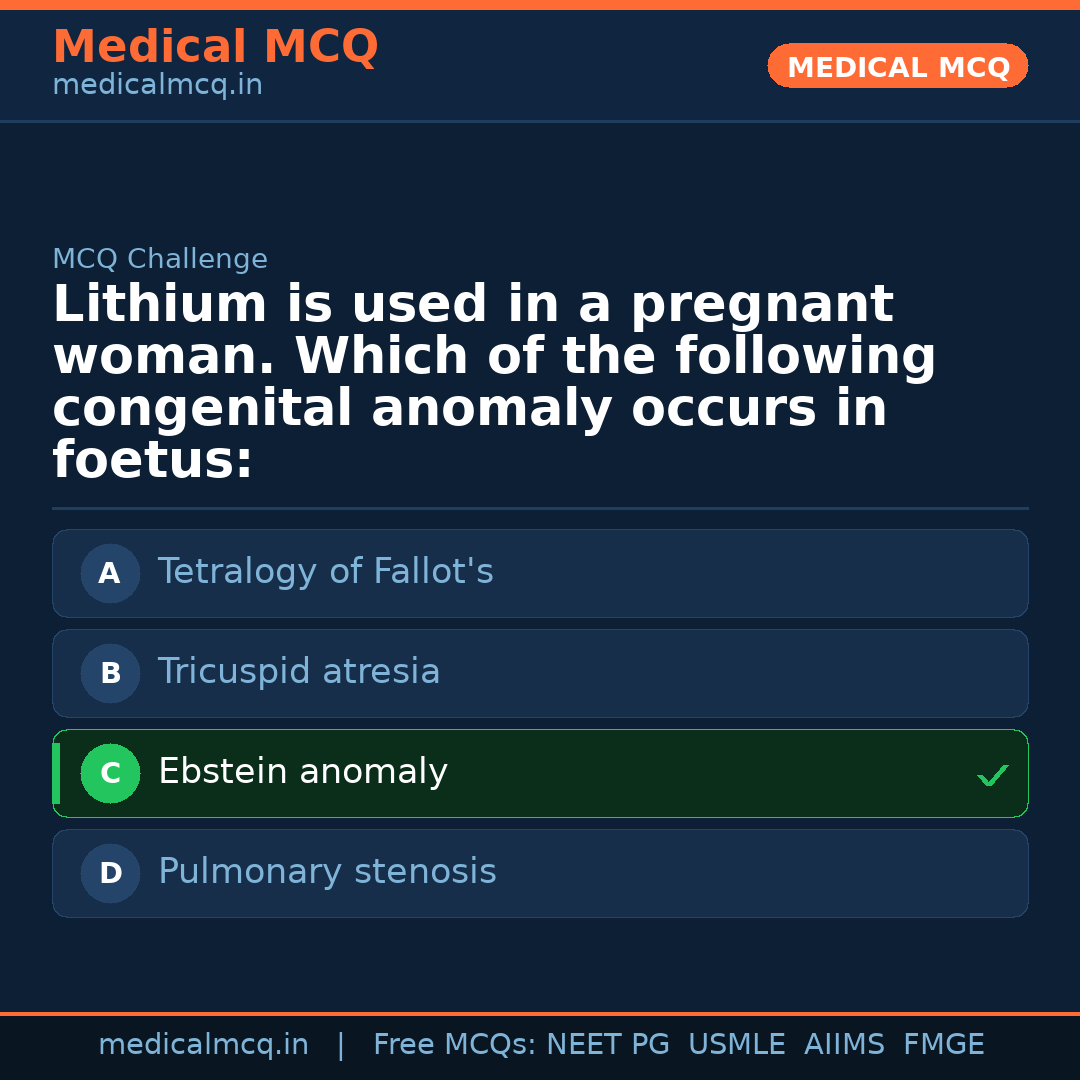Click the Medical MCQ header title

(215, 47)
